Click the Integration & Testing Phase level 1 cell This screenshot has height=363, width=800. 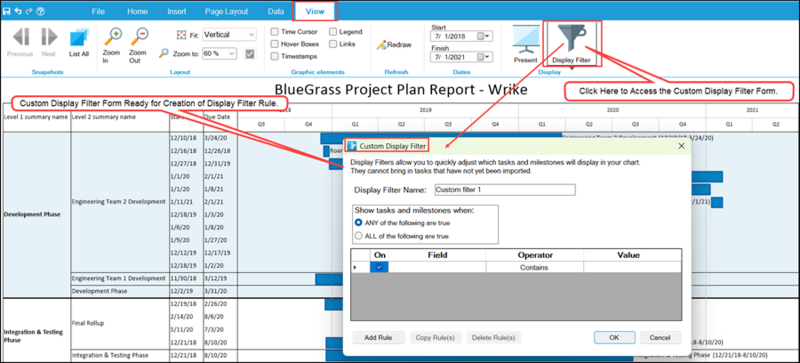click(37, 329)
